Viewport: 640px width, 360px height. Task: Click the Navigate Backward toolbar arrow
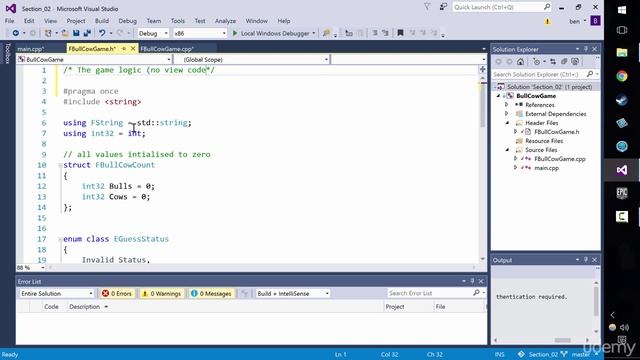(x=15, y=33)
